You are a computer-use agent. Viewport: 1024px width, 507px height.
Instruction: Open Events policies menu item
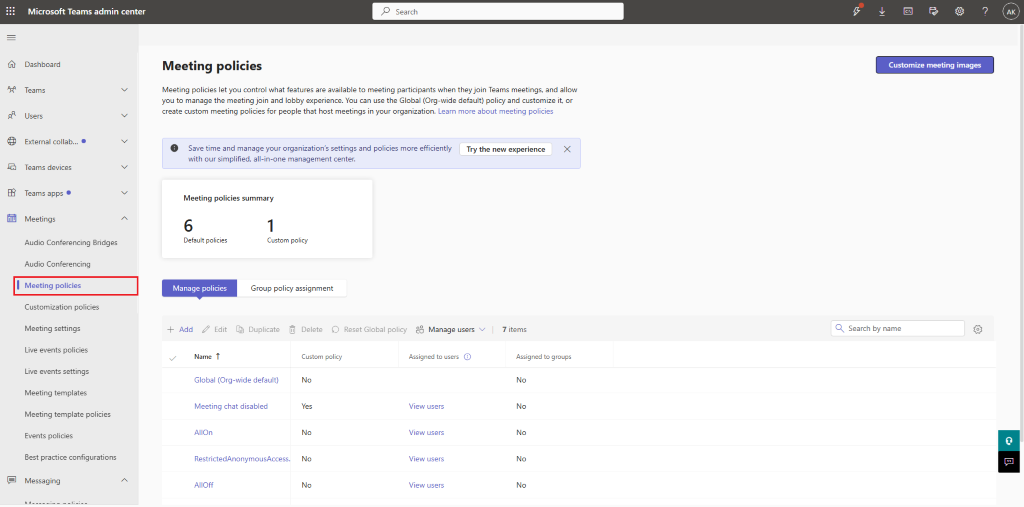48,436
